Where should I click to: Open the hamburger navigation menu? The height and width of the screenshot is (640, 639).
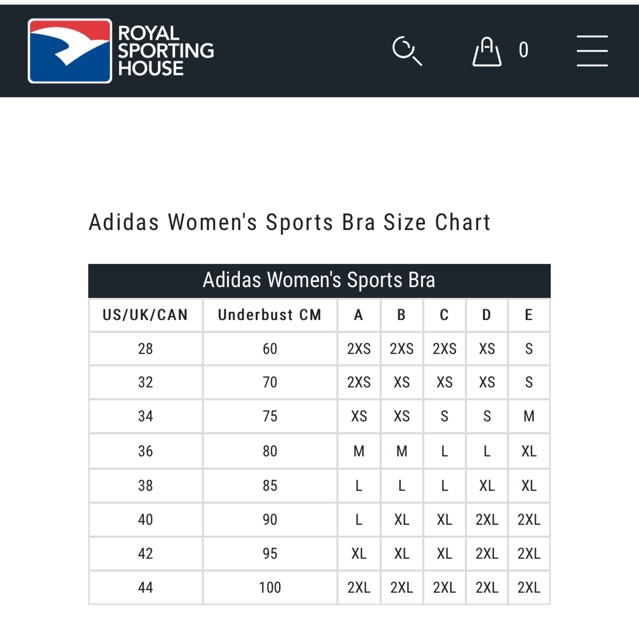(x=592, y=50)
